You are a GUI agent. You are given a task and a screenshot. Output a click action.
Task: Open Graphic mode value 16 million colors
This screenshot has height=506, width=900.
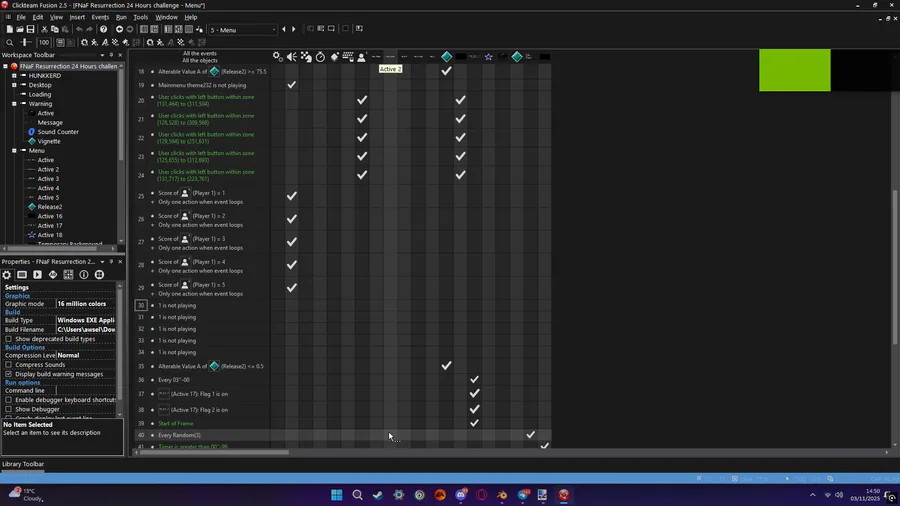point(86,304)
